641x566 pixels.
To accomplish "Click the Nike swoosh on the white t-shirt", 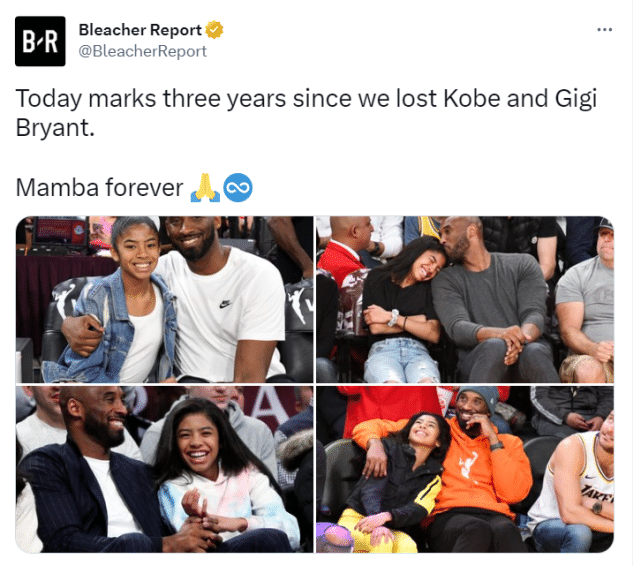I will pyautogui.click(x=225, y=304).
